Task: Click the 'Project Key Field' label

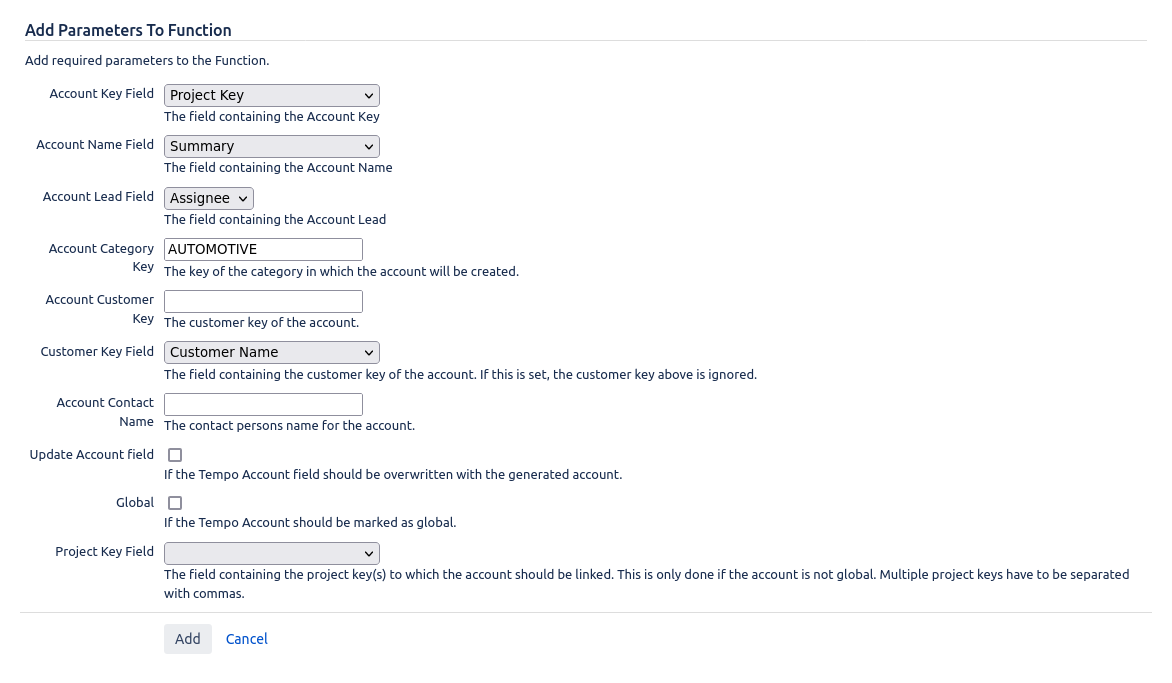Action: point(105,551)
